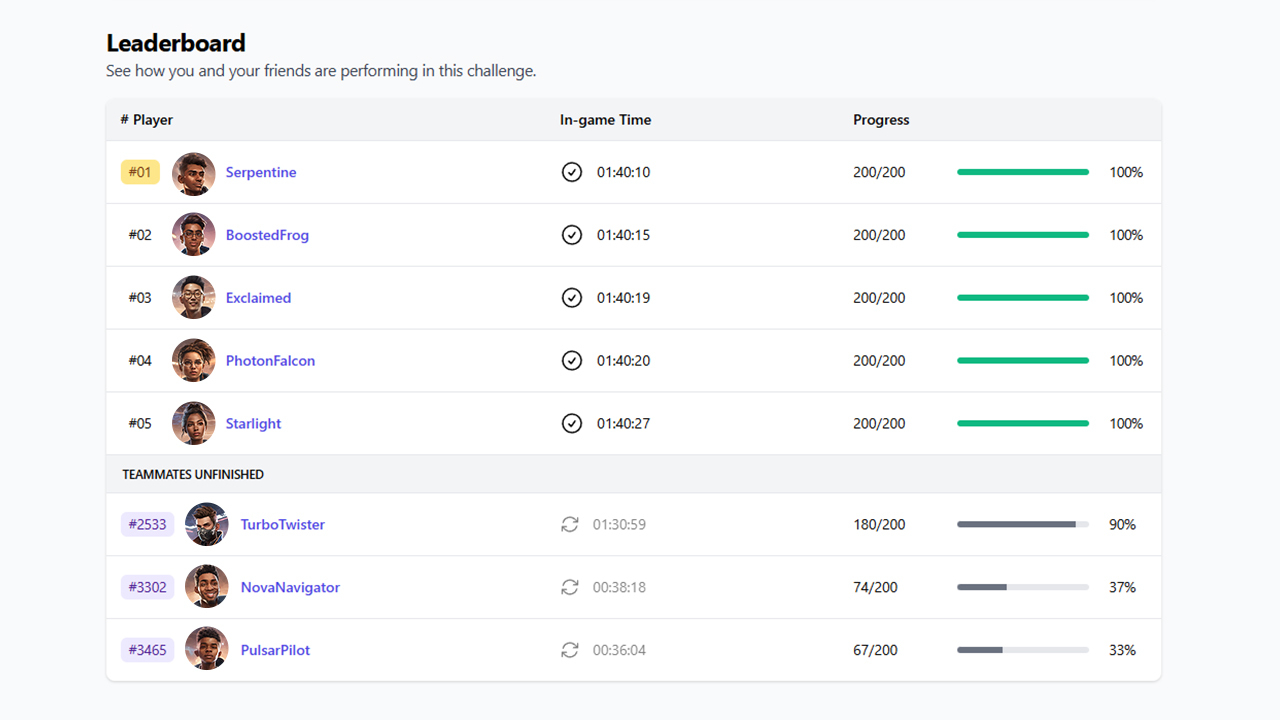Screen dimensions: 1280x720
Task: Click the Teammates Unfinished section header
Action: [193, 474]
